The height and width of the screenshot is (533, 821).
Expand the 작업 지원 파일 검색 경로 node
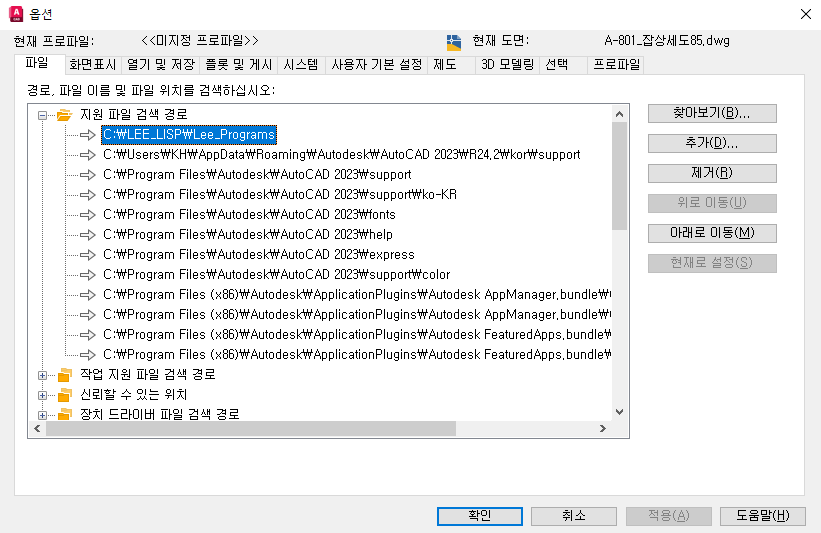[42, 375]
